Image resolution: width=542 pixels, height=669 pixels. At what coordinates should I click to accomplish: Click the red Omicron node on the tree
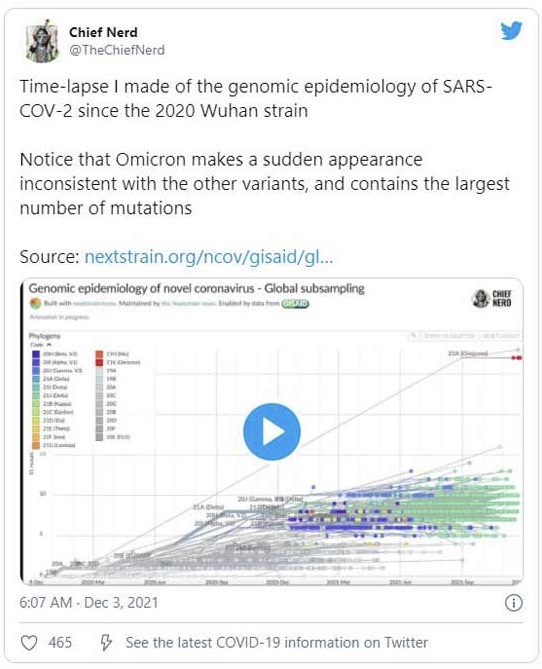point(516,358)
